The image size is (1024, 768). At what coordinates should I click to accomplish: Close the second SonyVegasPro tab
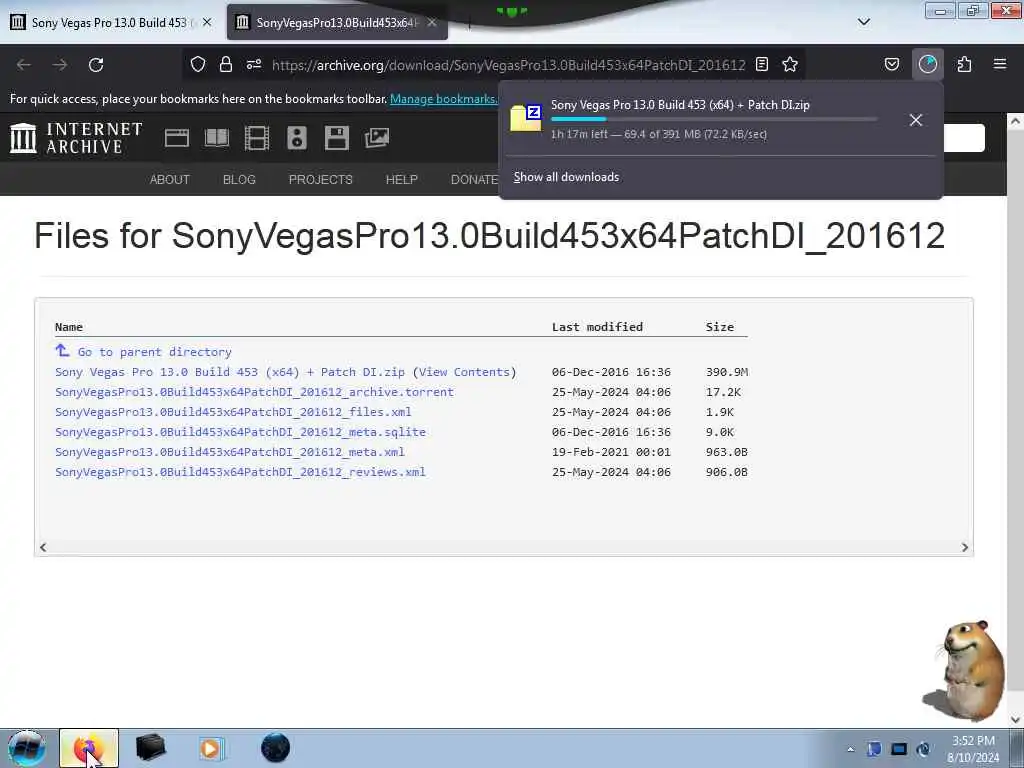(432, 22)
